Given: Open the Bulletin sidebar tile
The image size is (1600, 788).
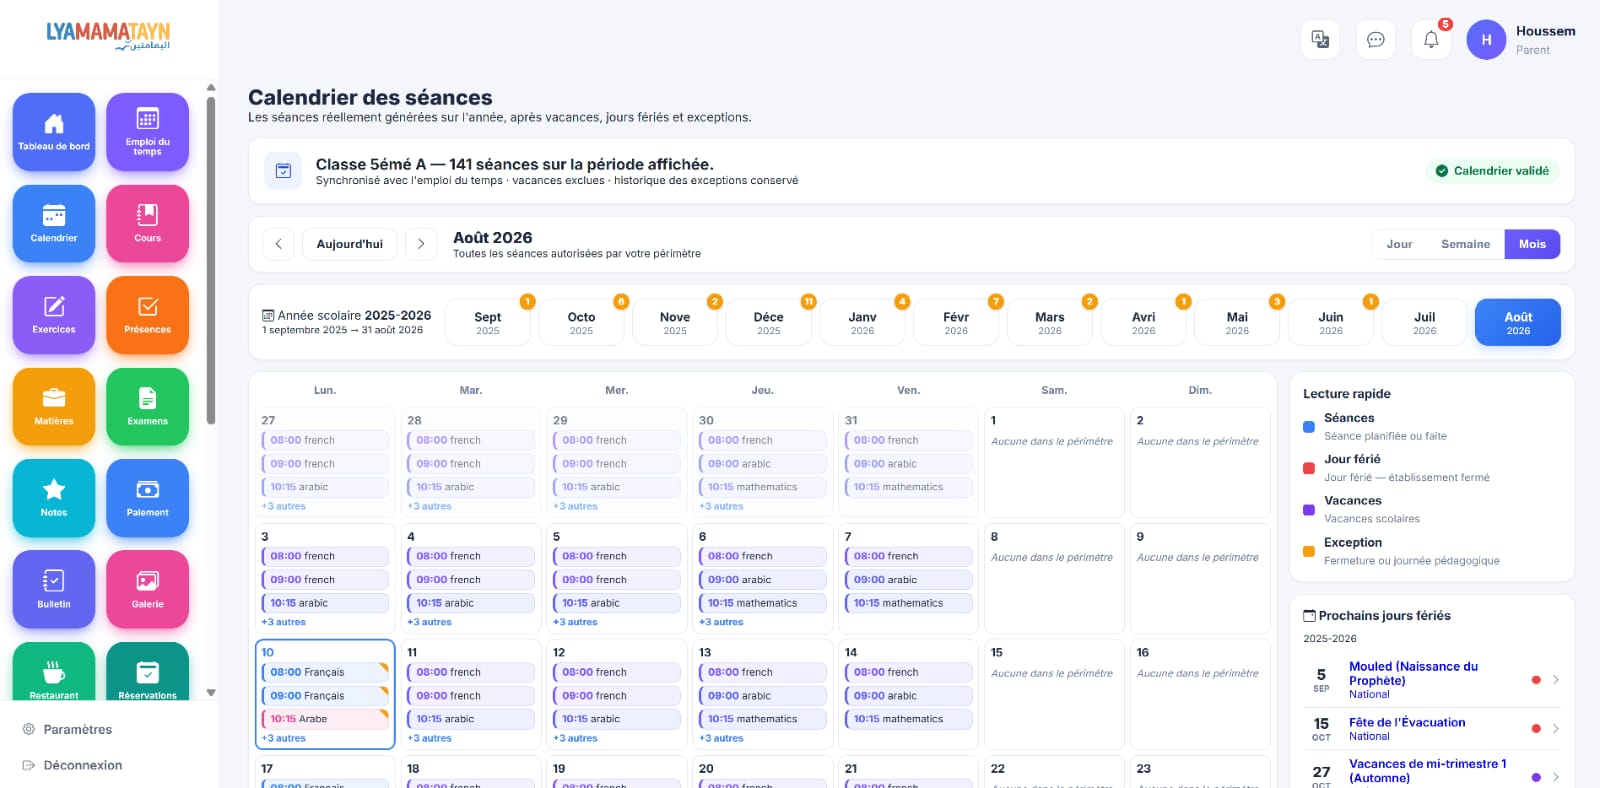Looking at the screenshot, I should pos(54,590).
